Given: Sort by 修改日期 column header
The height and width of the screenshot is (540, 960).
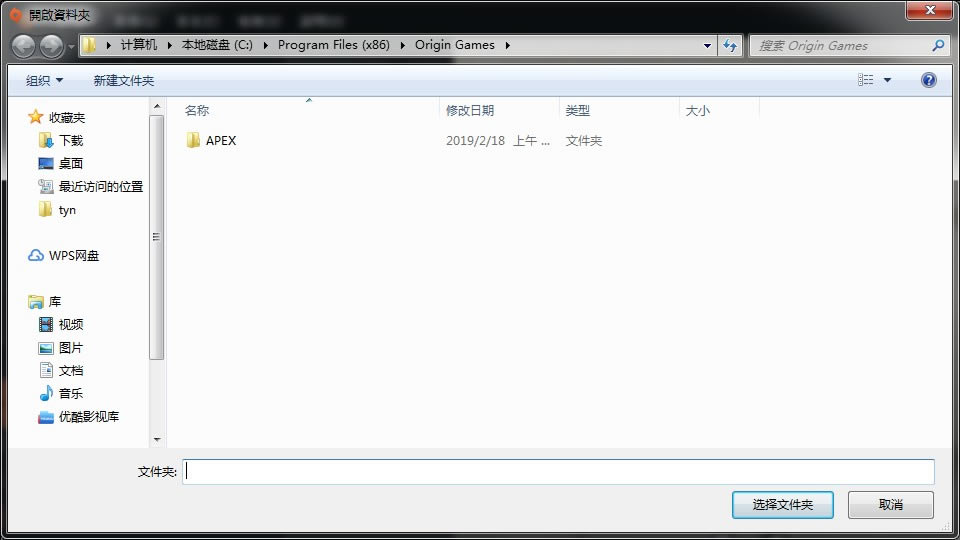Looking at the screenshot, I should coord(470,111).
